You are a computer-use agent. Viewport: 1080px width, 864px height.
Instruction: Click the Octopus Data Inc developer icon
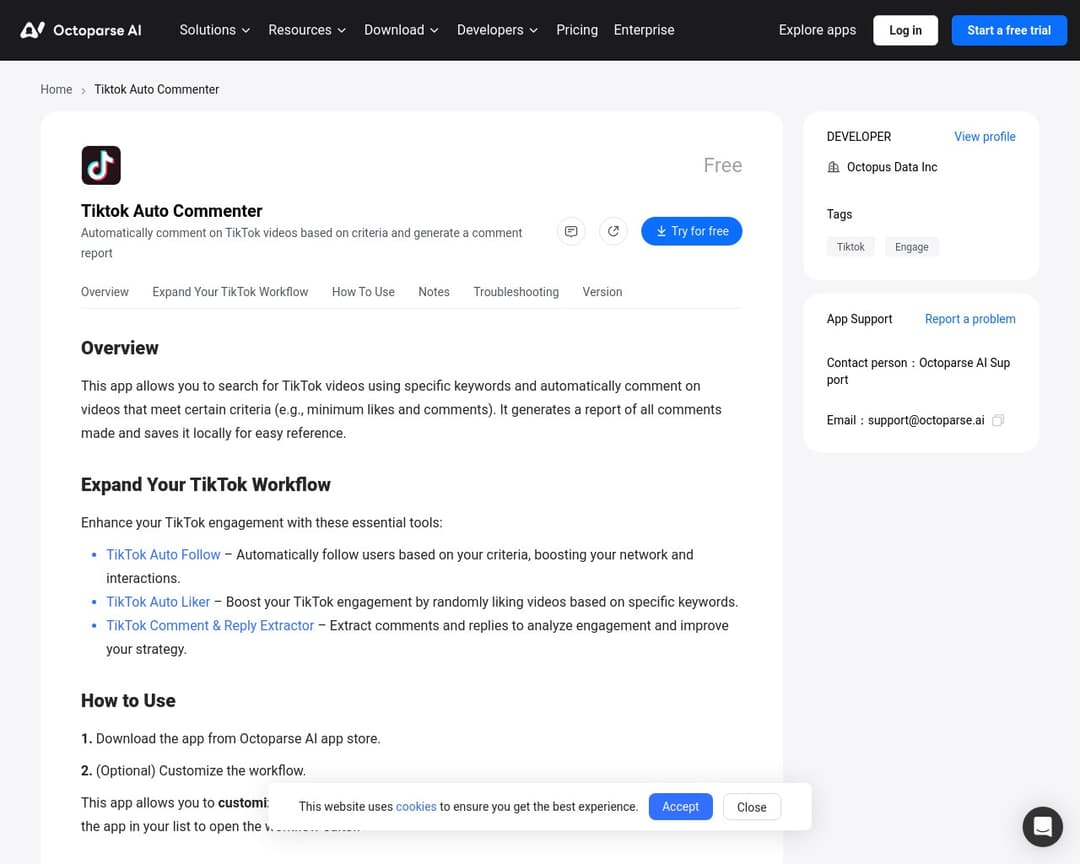(834, 168)
